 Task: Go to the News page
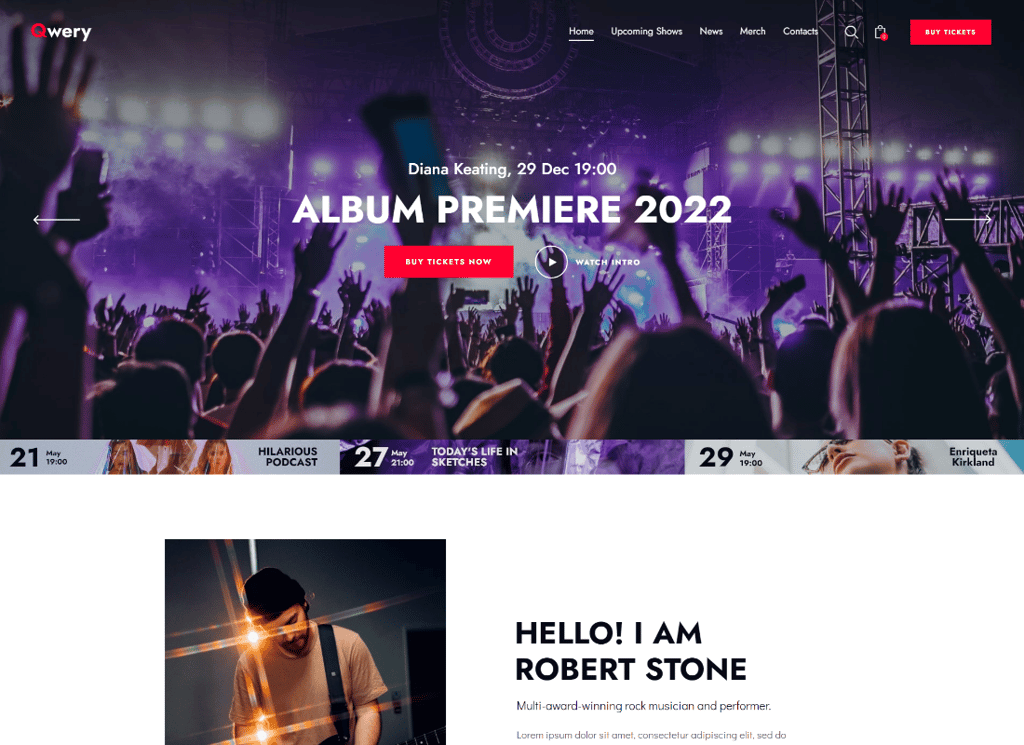point(711,31)
